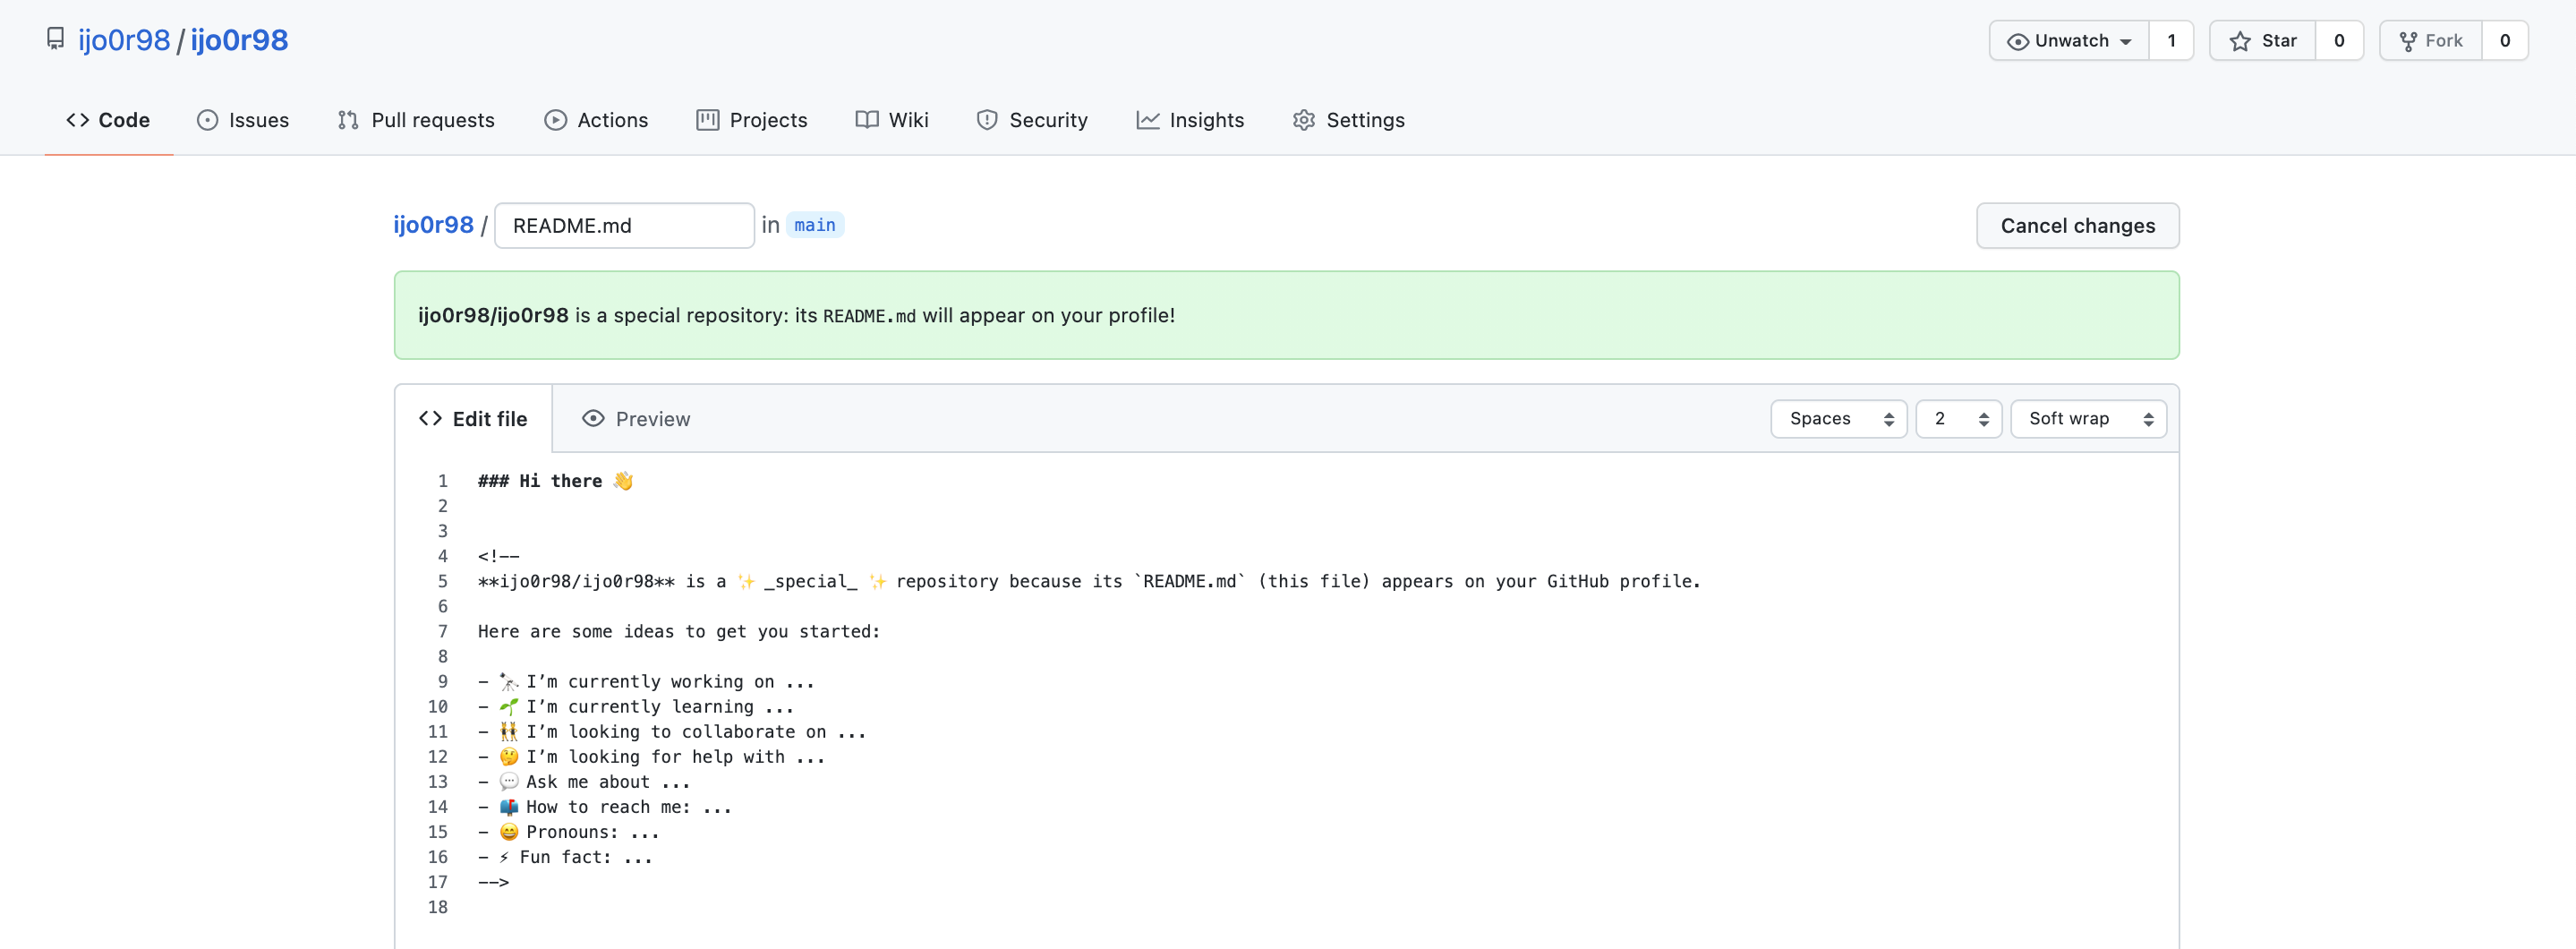Click the watchers count 1
Image resolution: width=2576 pixels, height=949 pixels.
(2171, 40)
